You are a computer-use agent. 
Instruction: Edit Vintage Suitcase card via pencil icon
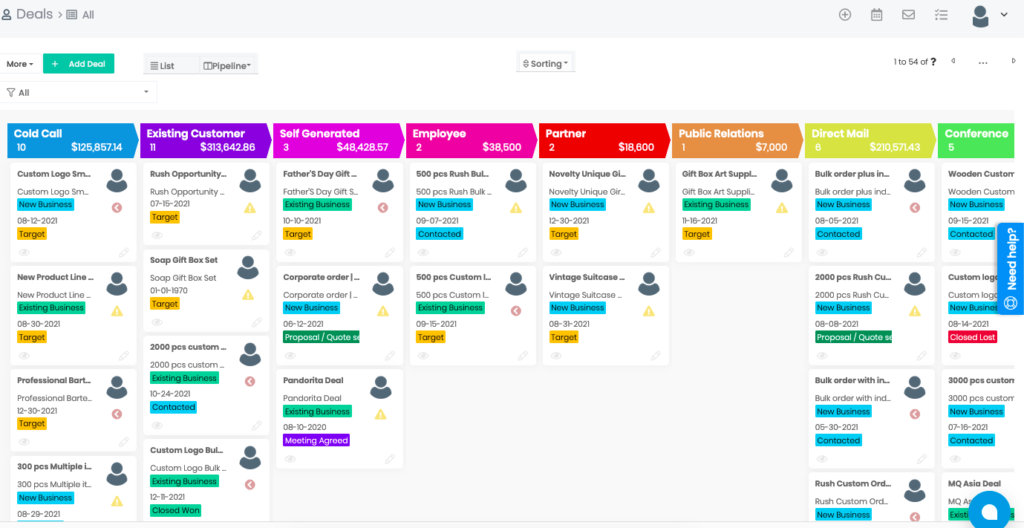(656, 355)
